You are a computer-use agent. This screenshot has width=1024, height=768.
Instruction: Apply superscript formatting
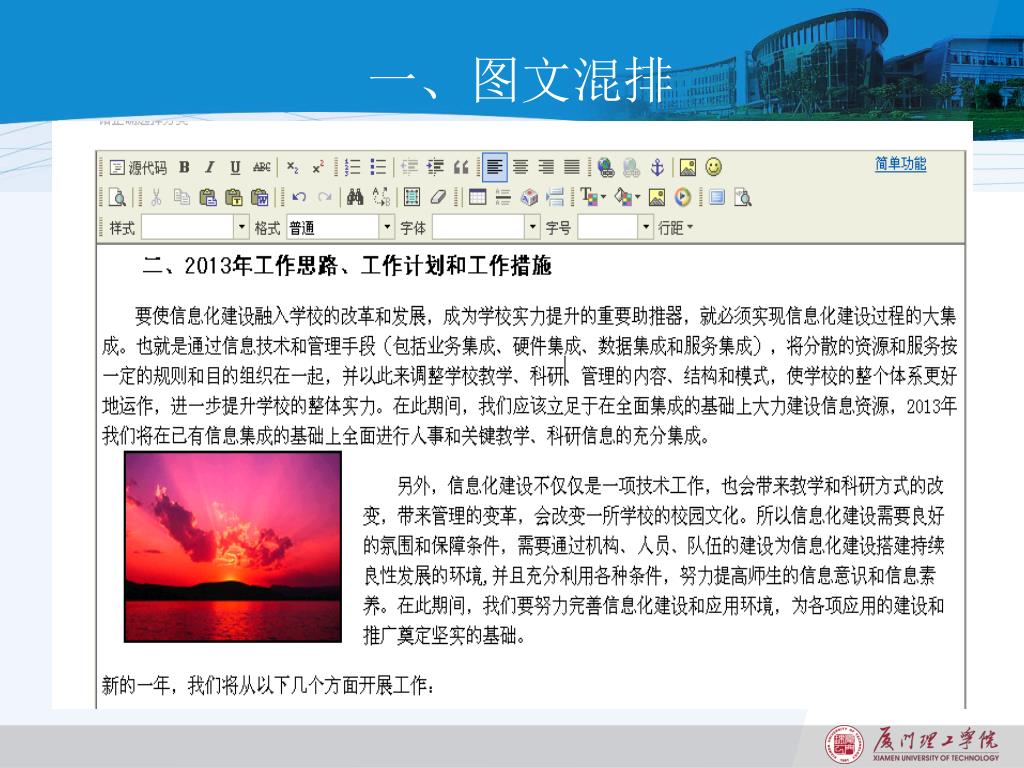click(318, 168)
